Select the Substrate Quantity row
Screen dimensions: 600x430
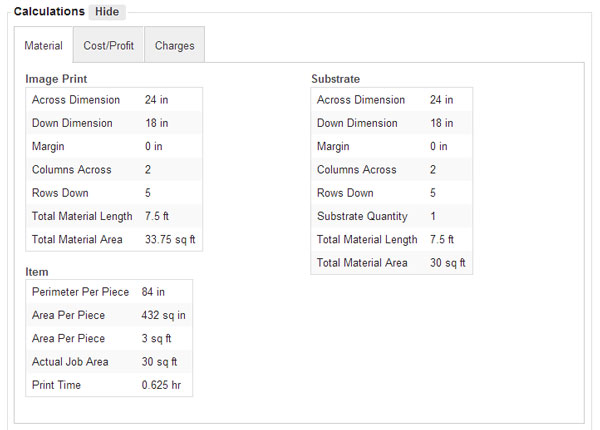(391, 216)
